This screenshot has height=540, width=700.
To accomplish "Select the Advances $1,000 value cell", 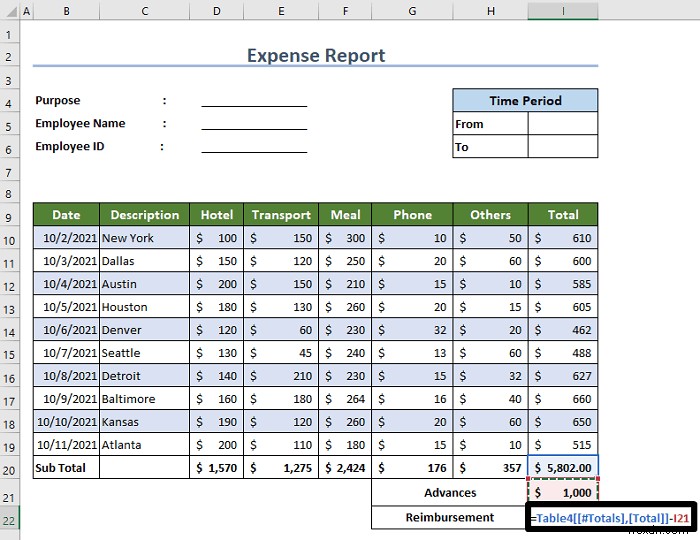I will [563, 493].
